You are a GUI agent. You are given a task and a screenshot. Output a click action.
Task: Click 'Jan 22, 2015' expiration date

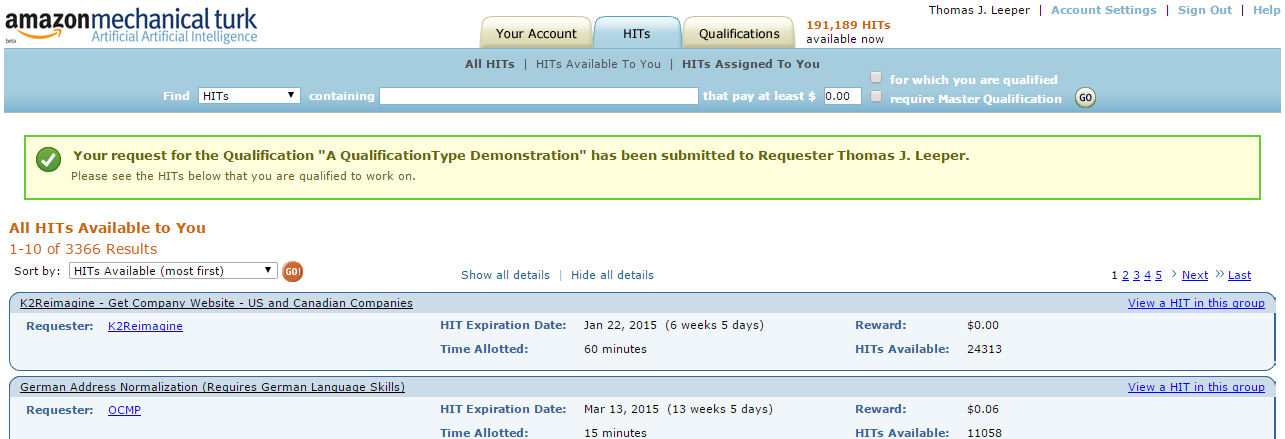click(621, 326)
